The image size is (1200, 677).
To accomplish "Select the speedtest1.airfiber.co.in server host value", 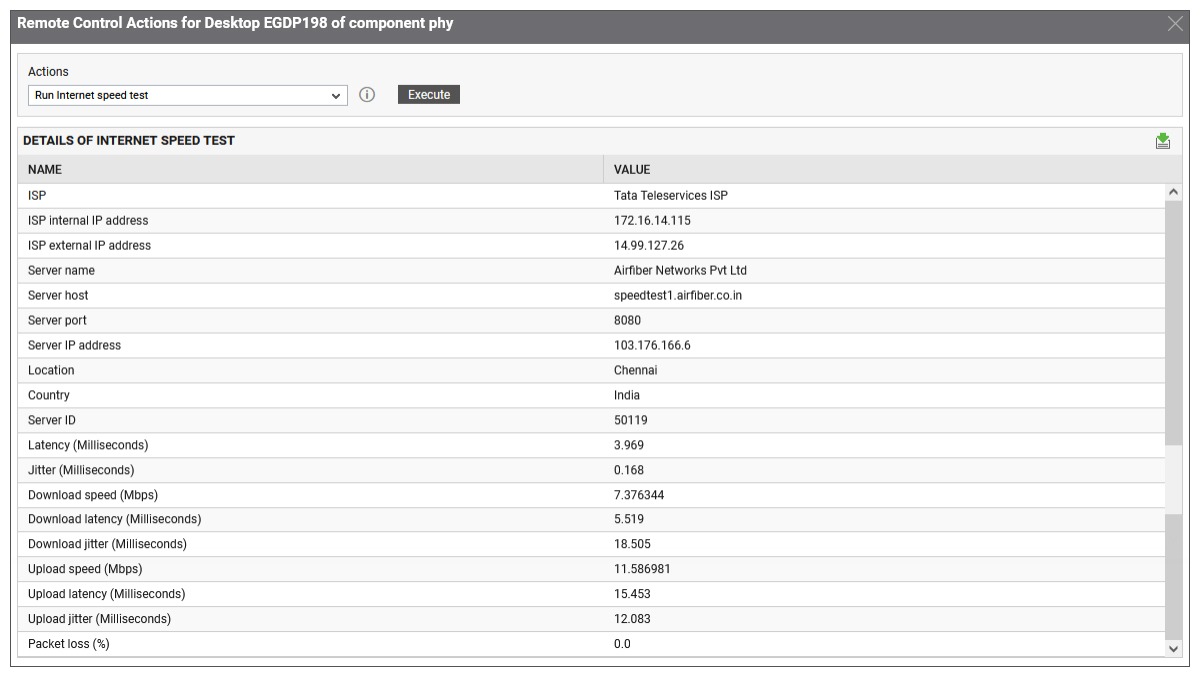I will point(678,296).
